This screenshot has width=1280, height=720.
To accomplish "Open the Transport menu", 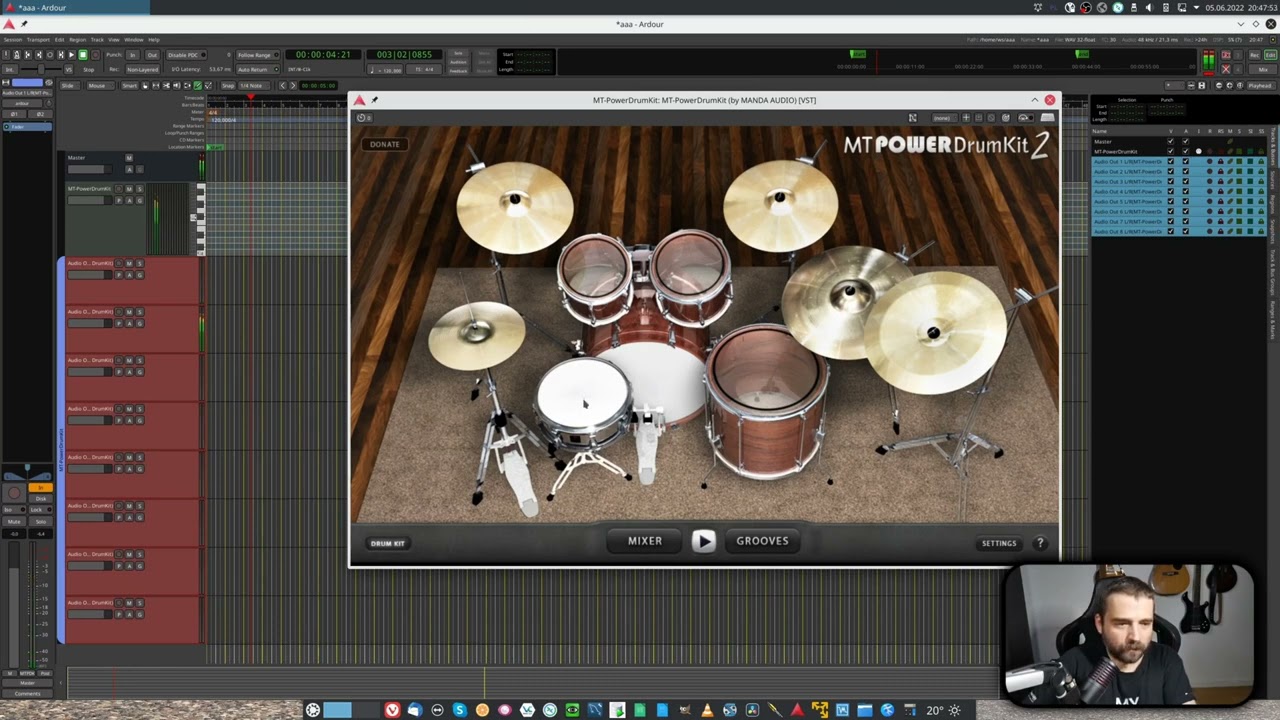I will [x=38, y=40].
